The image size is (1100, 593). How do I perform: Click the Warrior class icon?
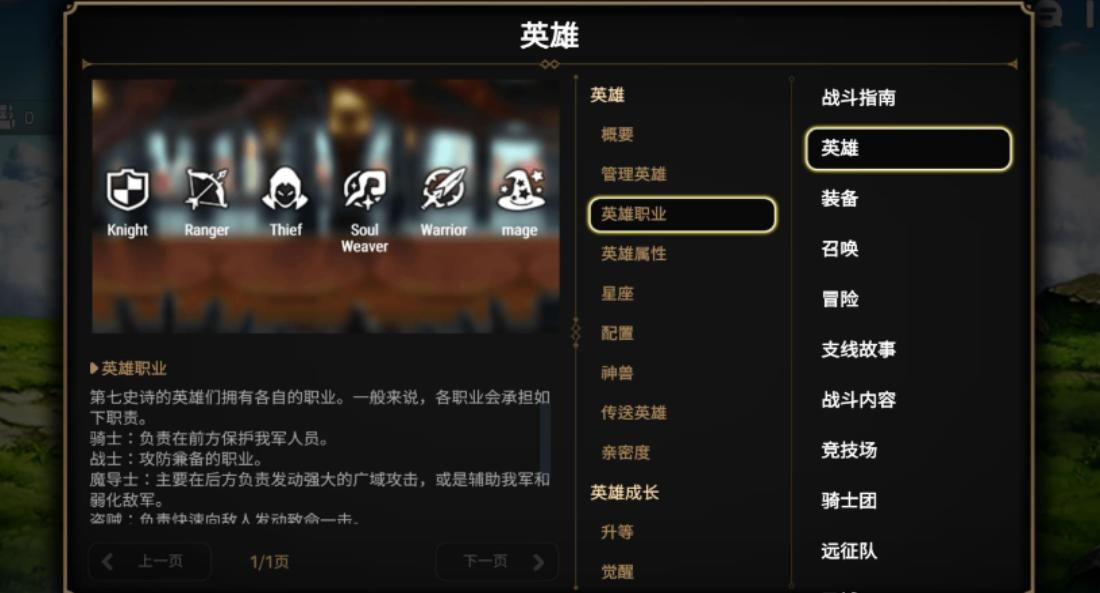tap(443, 189)
